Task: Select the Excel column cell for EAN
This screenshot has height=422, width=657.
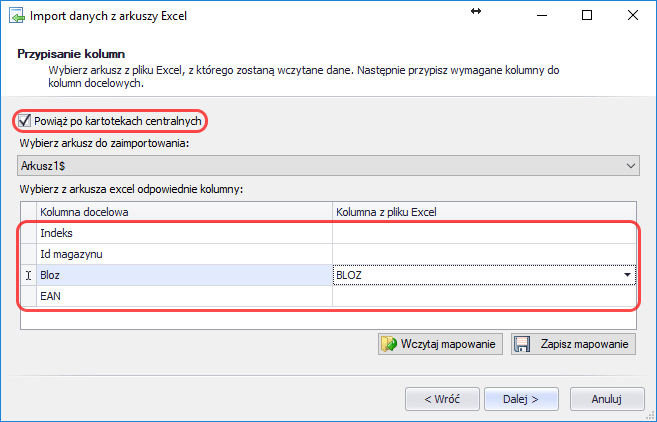Action: (x=483, y=297)
